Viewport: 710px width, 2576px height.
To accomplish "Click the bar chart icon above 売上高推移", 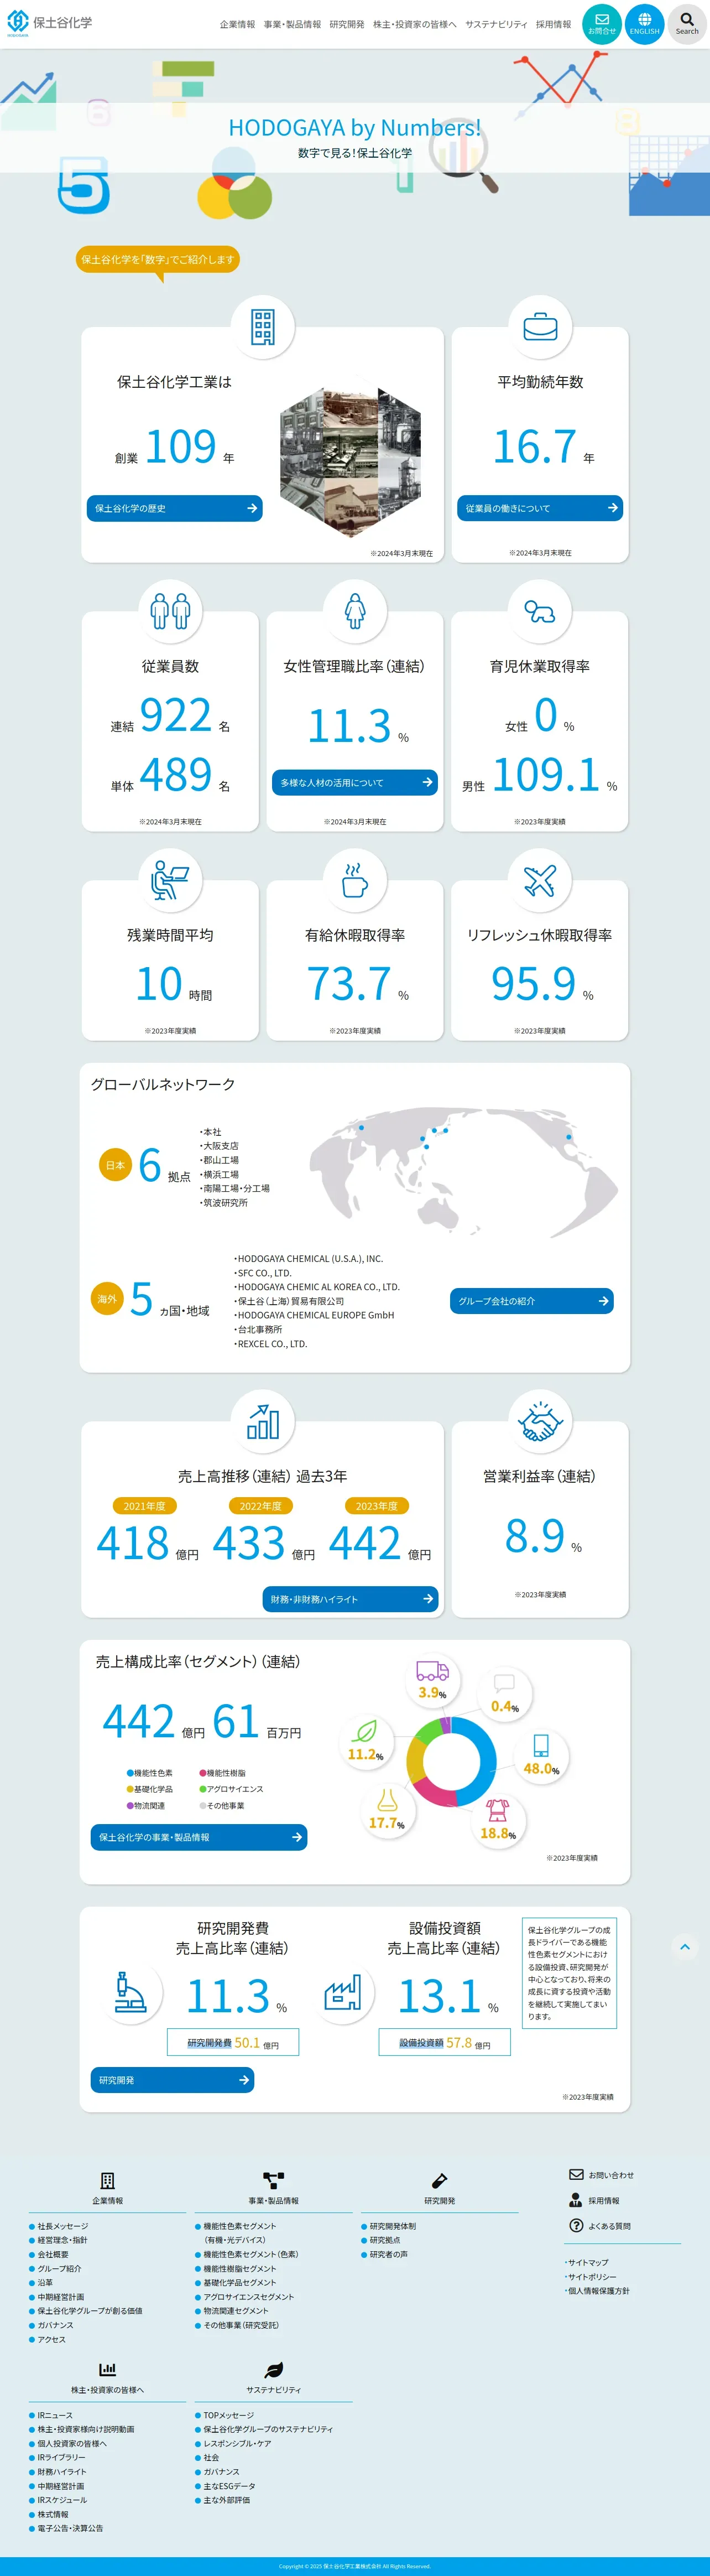I will [263, 1421].
